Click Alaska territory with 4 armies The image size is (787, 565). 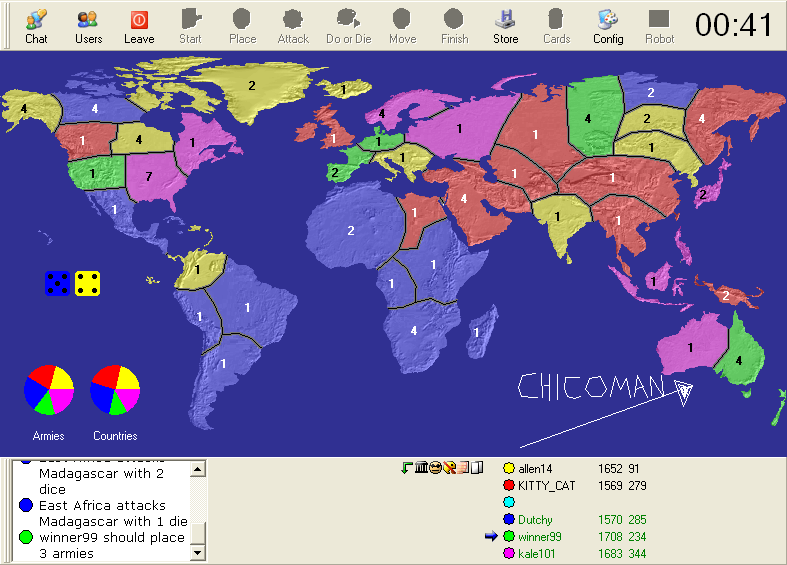(24, 109)
